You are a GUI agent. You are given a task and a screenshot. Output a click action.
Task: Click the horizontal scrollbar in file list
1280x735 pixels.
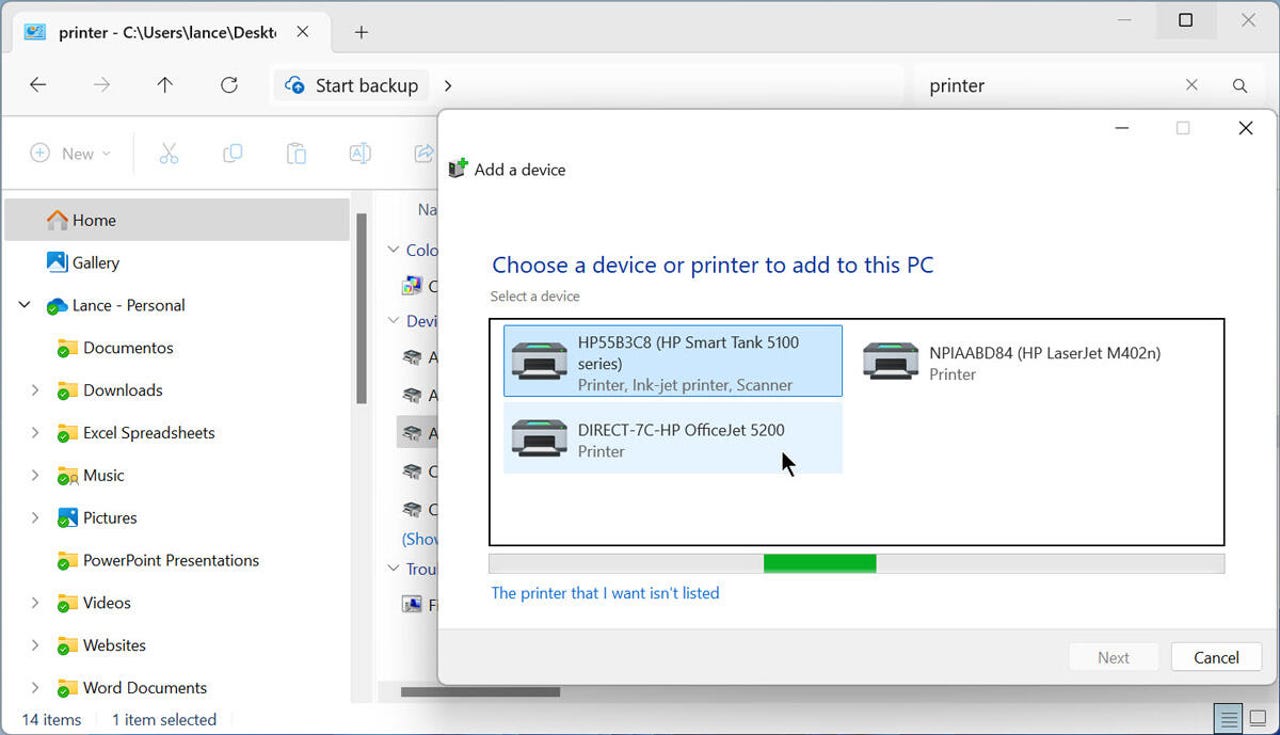pos(480,692)
